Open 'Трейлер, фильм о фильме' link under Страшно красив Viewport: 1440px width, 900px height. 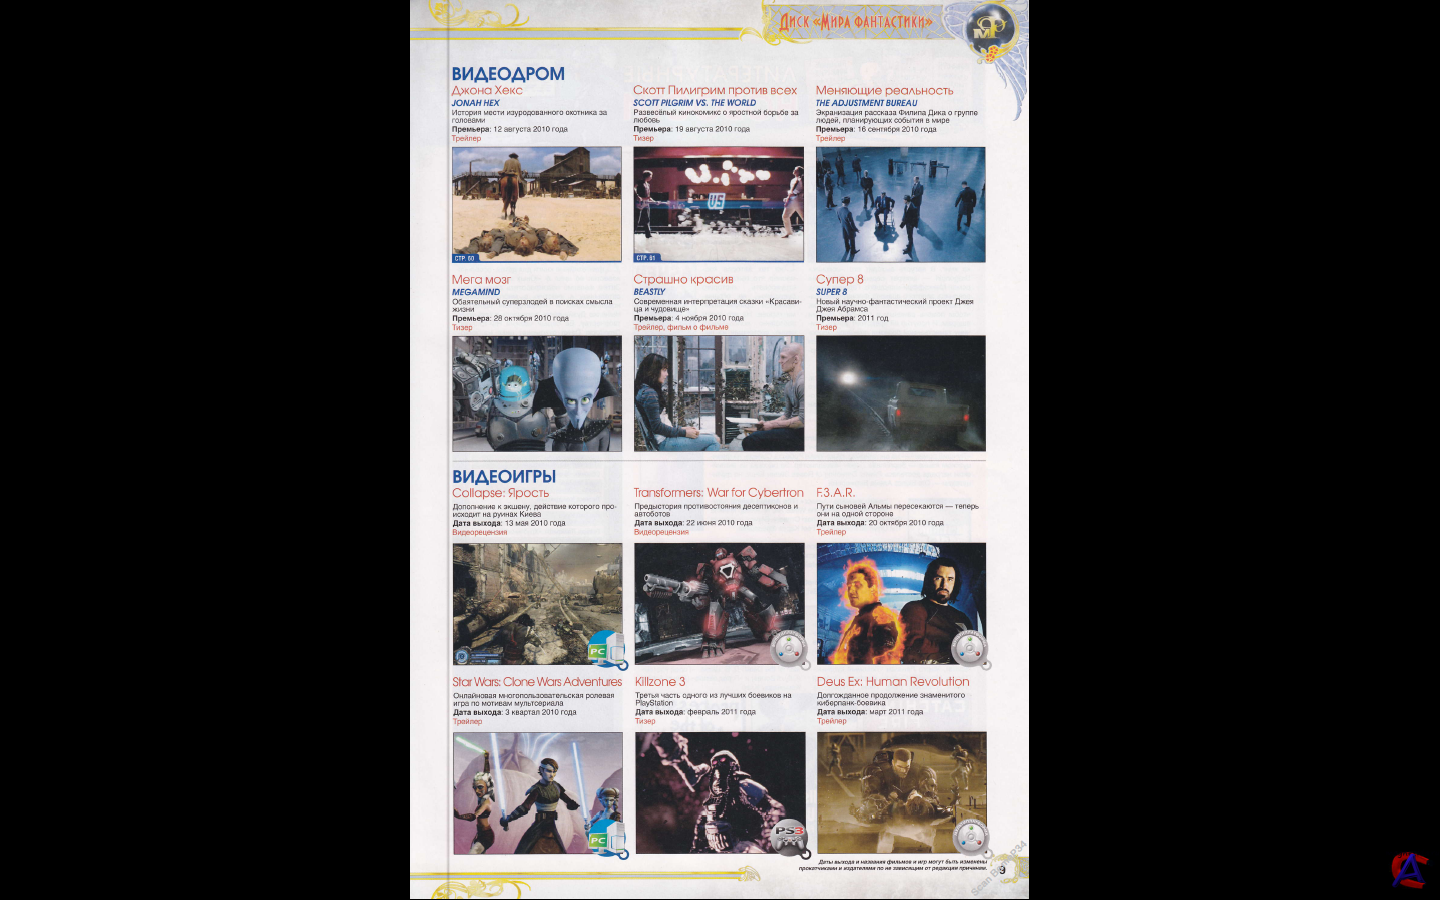pos(681,327)
